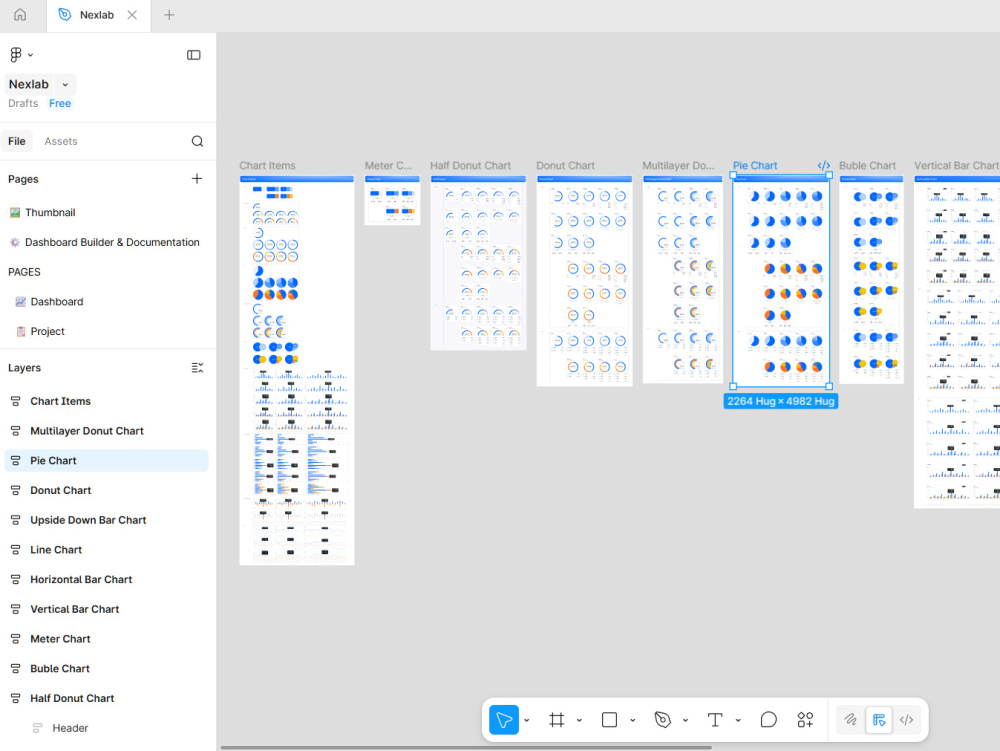Open the Nexlab file name dropdown

[x=65, y=84]
